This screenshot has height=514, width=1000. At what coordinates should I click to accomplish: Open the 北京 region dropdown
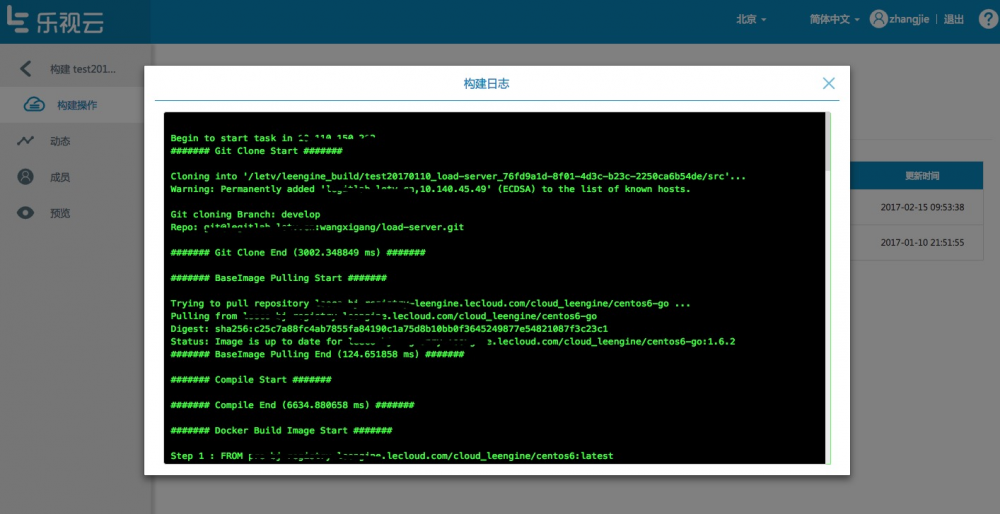[751, 20]
